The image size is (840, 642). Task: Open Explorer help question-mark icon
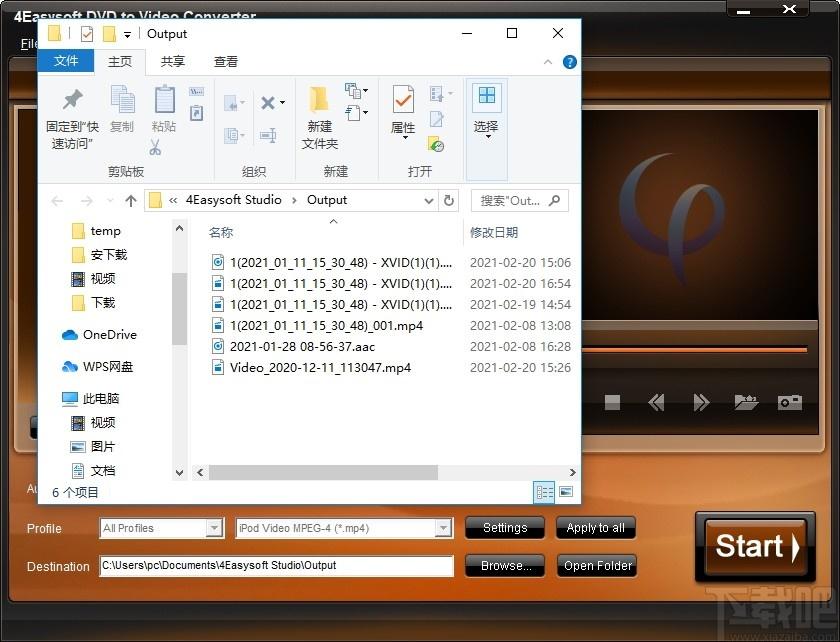569,62
